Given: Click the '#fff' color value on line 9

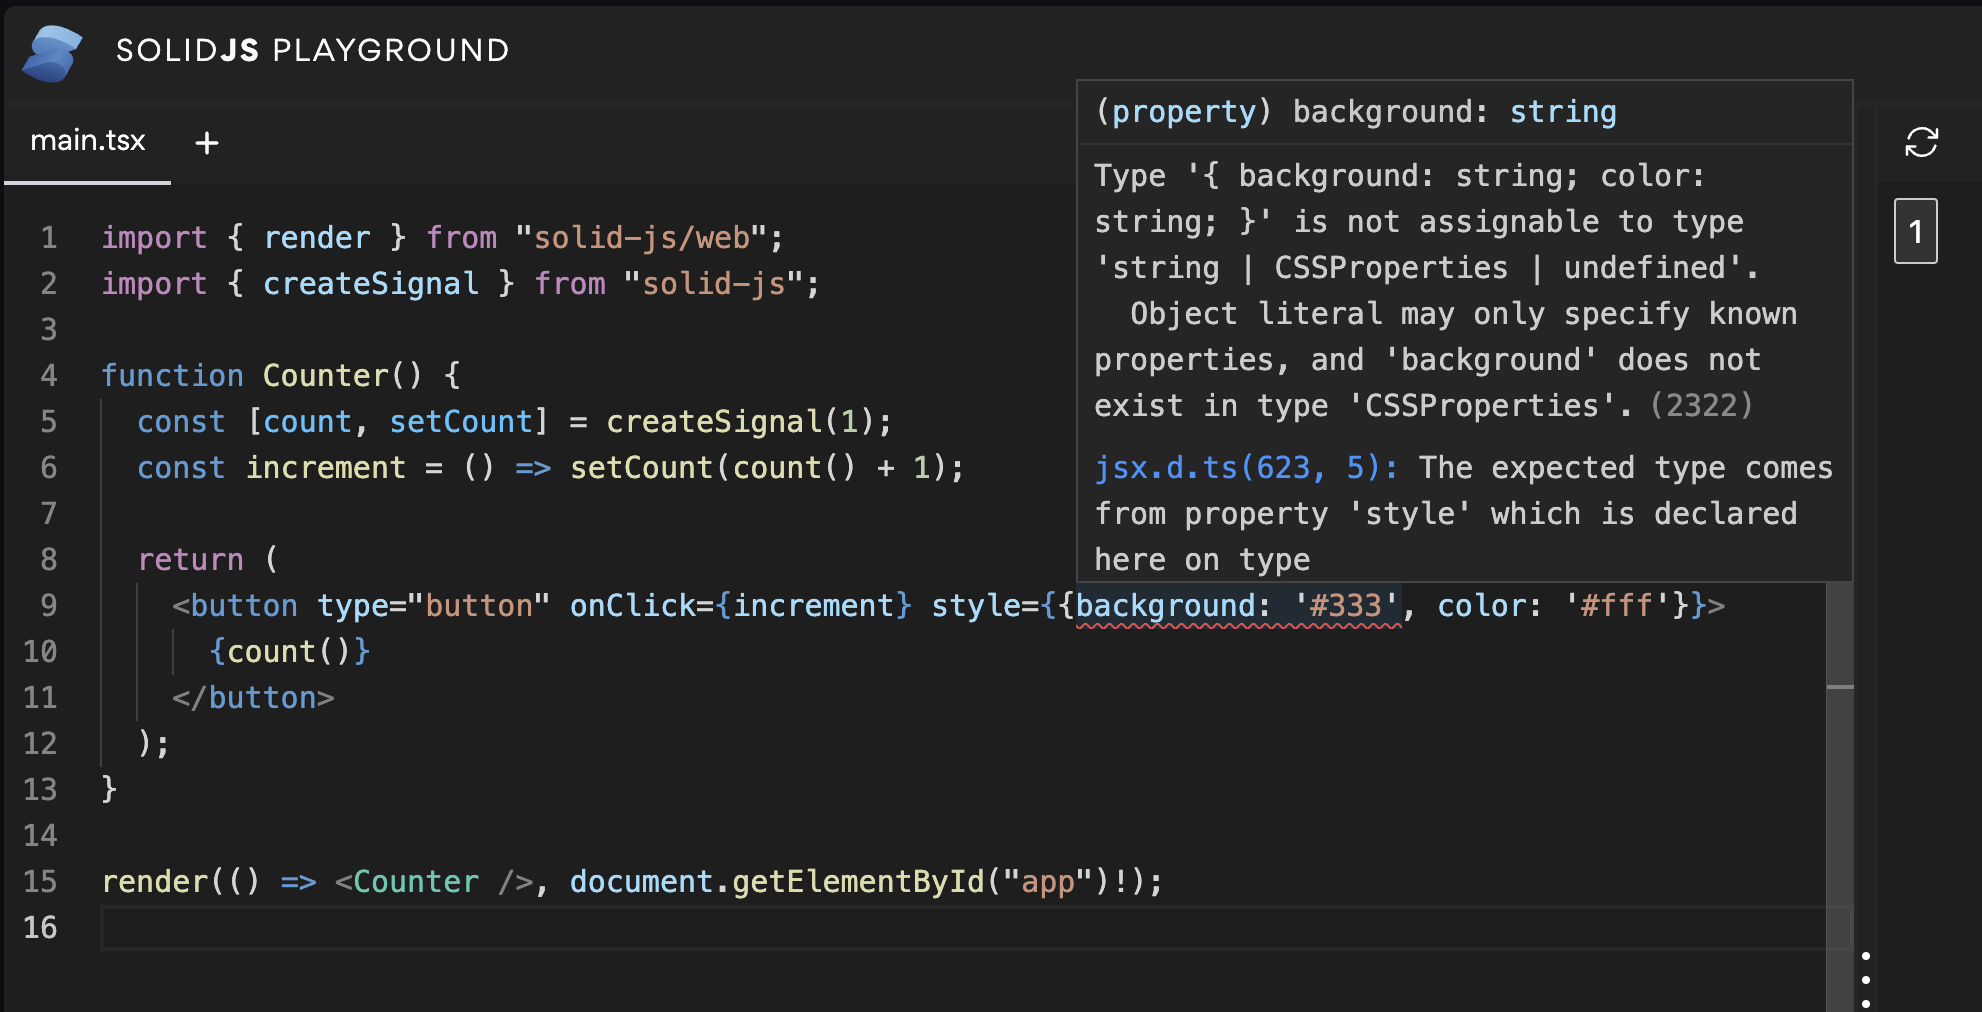Looking at the screenshot, I should (1616, 606).
